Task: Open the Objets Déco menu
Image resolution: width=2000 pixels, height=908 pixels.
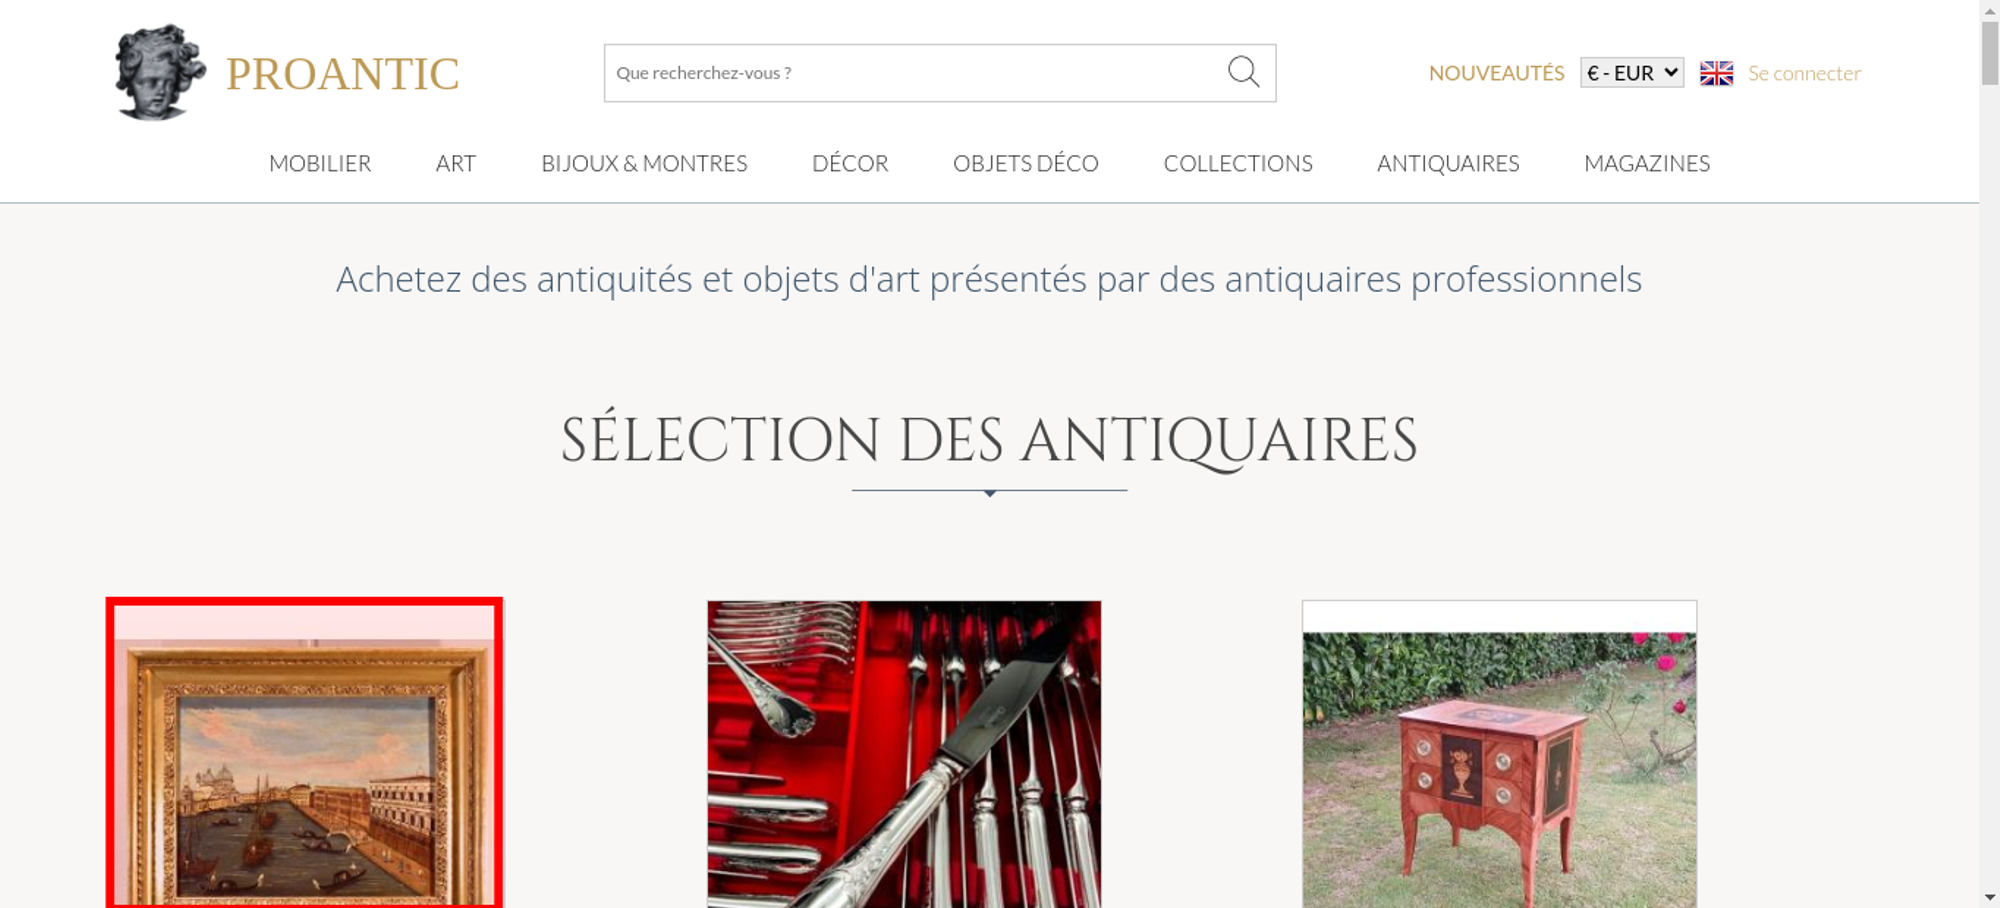Action: (x=1026, y=163)
